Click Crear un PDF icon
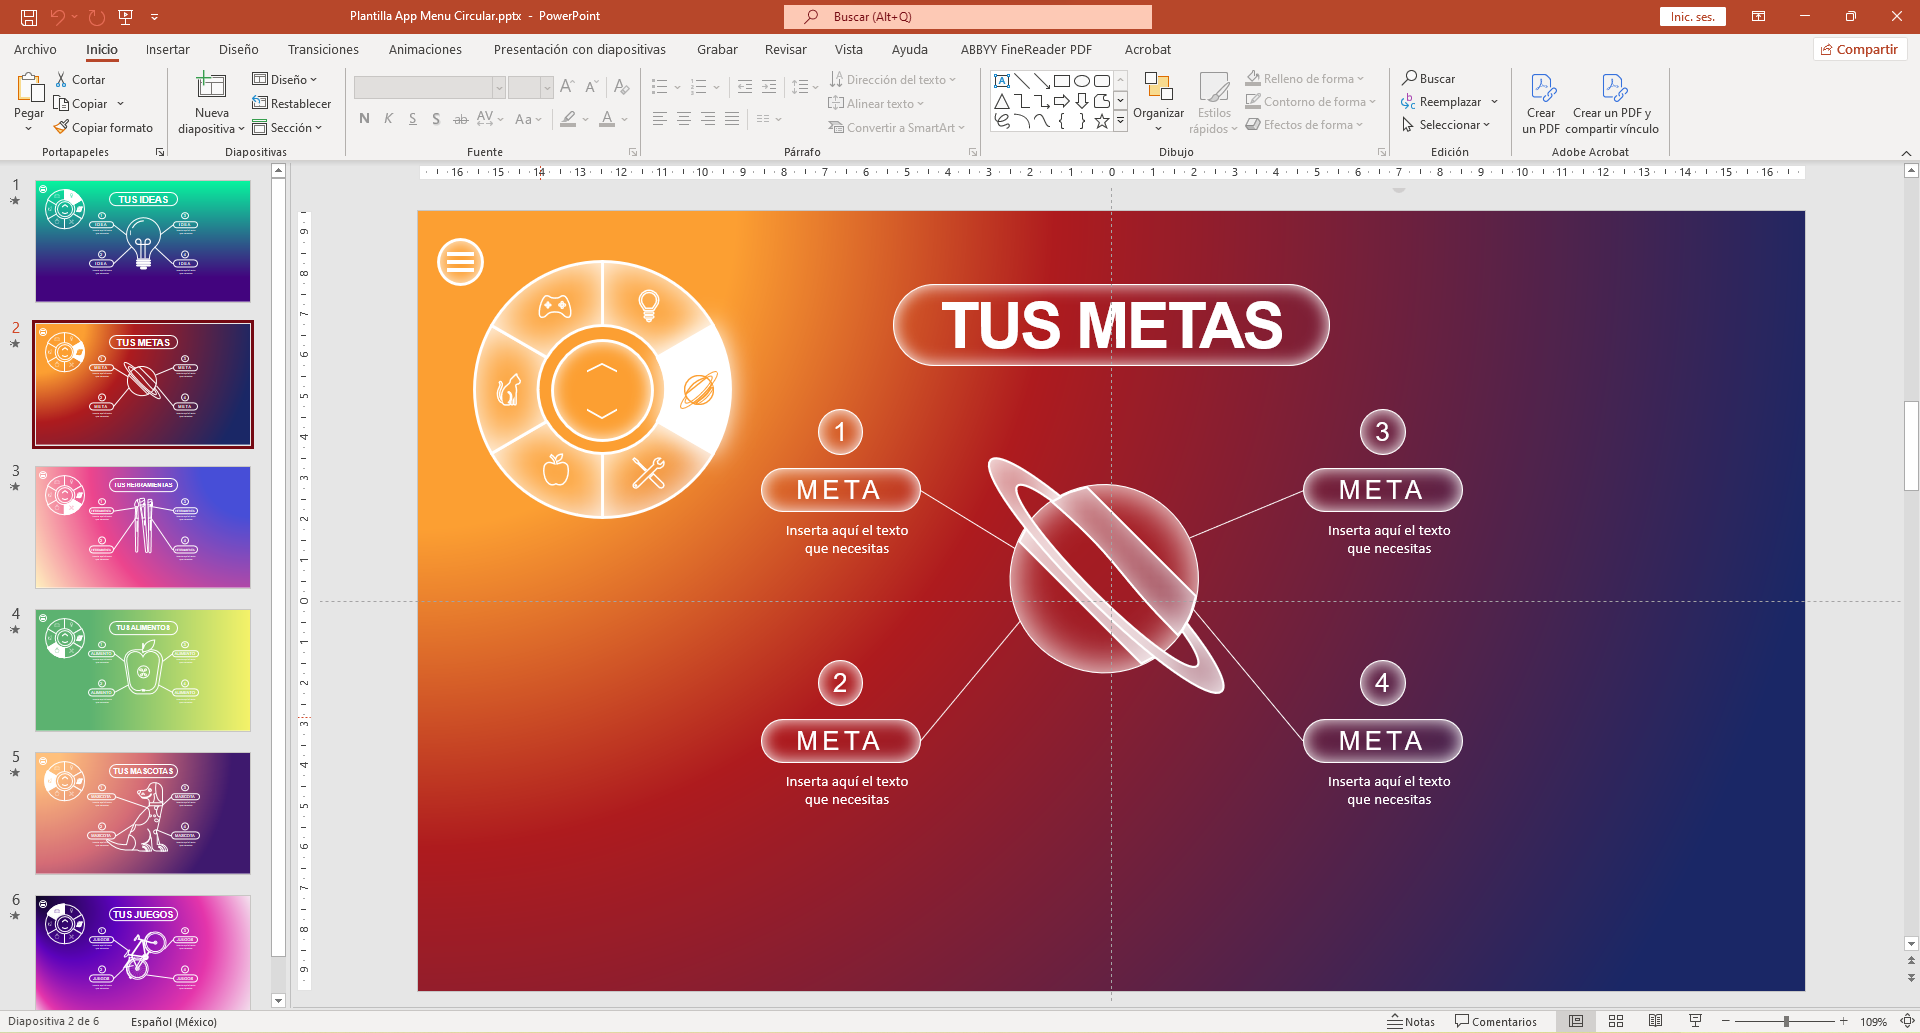This screenshot has width=1920, height=1033. [x=1541, y=89]
